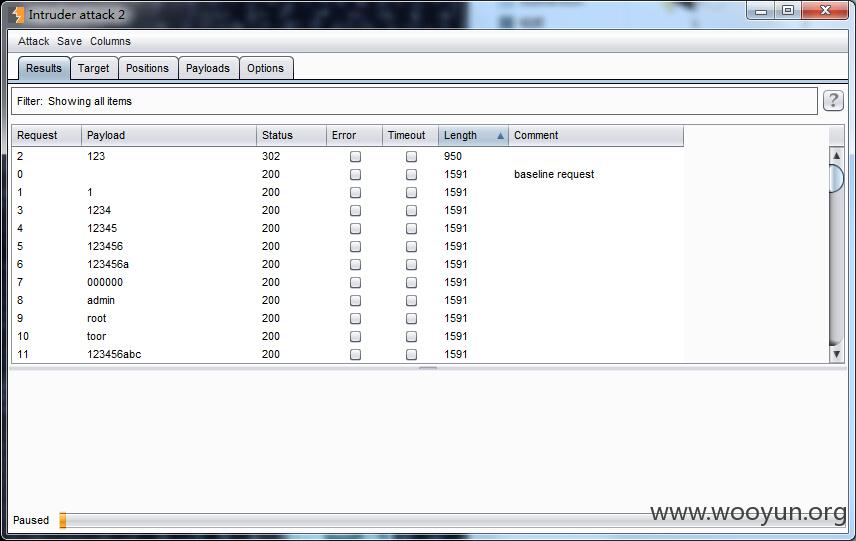Open the Attack menu
Screen dimensions: 856x541
(x=33, y=41)
